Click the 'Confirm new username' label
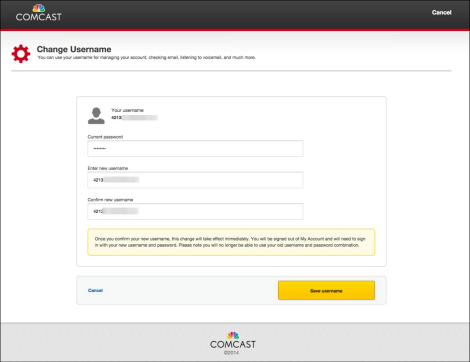 [x=110, y=200]
